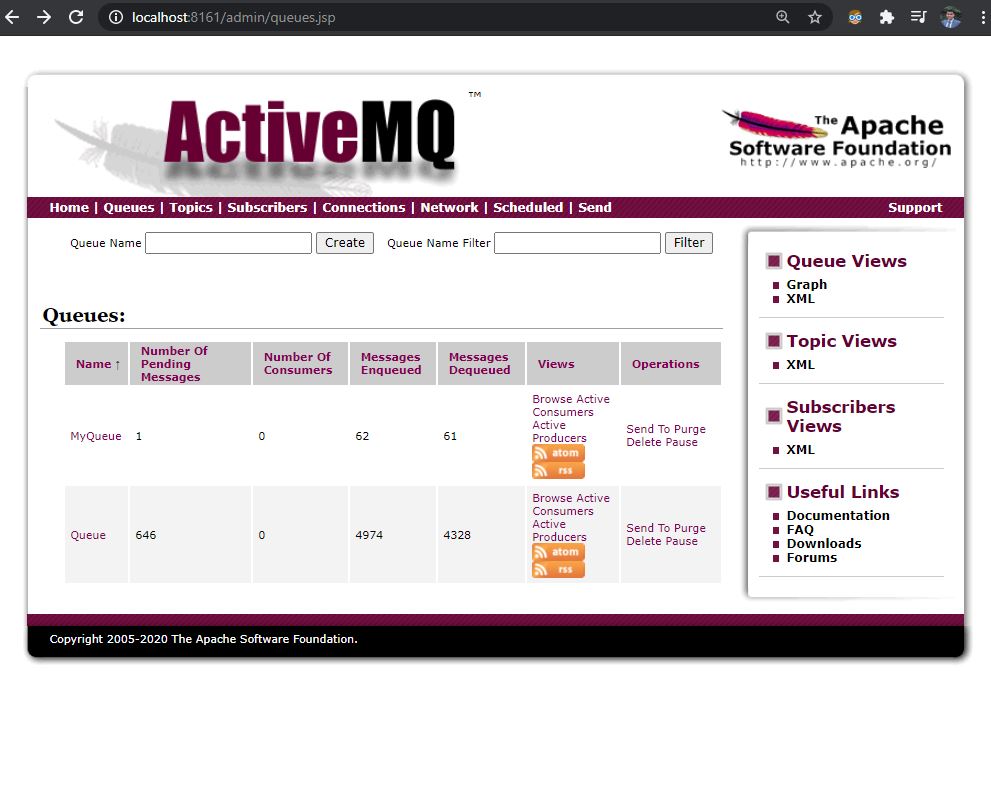991x790 pixels.
Task: Sort by Number Of Pending Messages header
Action: (174, 363)
